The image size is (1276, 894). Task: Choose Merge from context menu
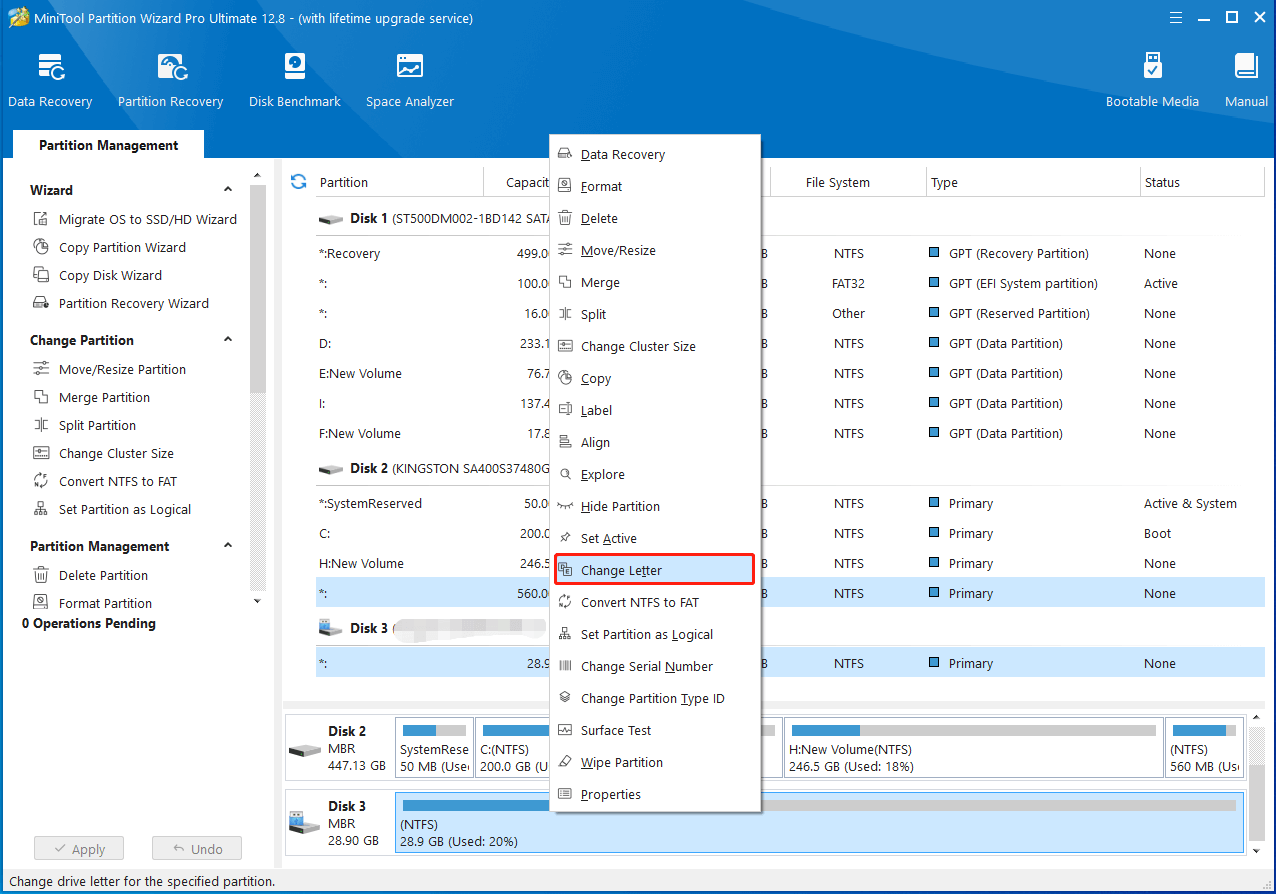[655, 282]
